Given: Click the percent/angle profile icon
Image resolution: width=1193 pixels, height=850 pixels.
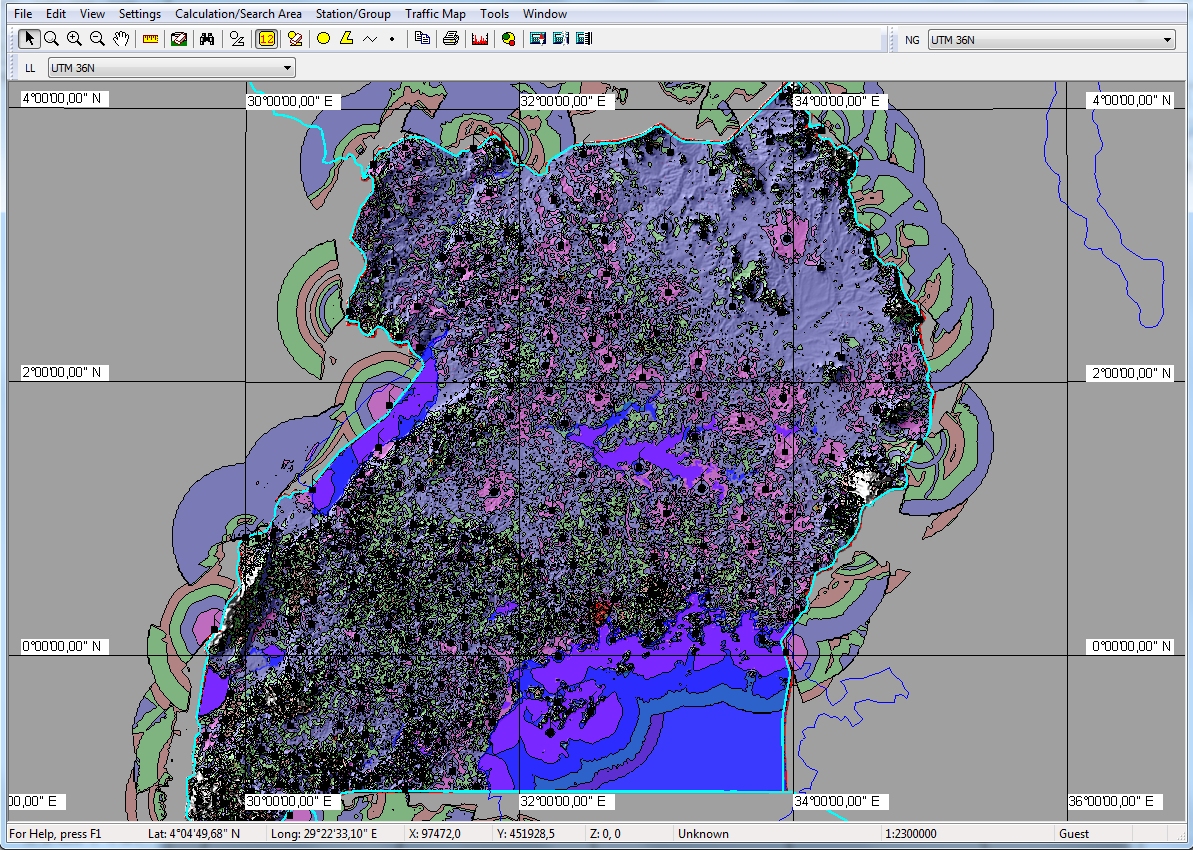Looking at the screenshot, I should pos(237,39).
